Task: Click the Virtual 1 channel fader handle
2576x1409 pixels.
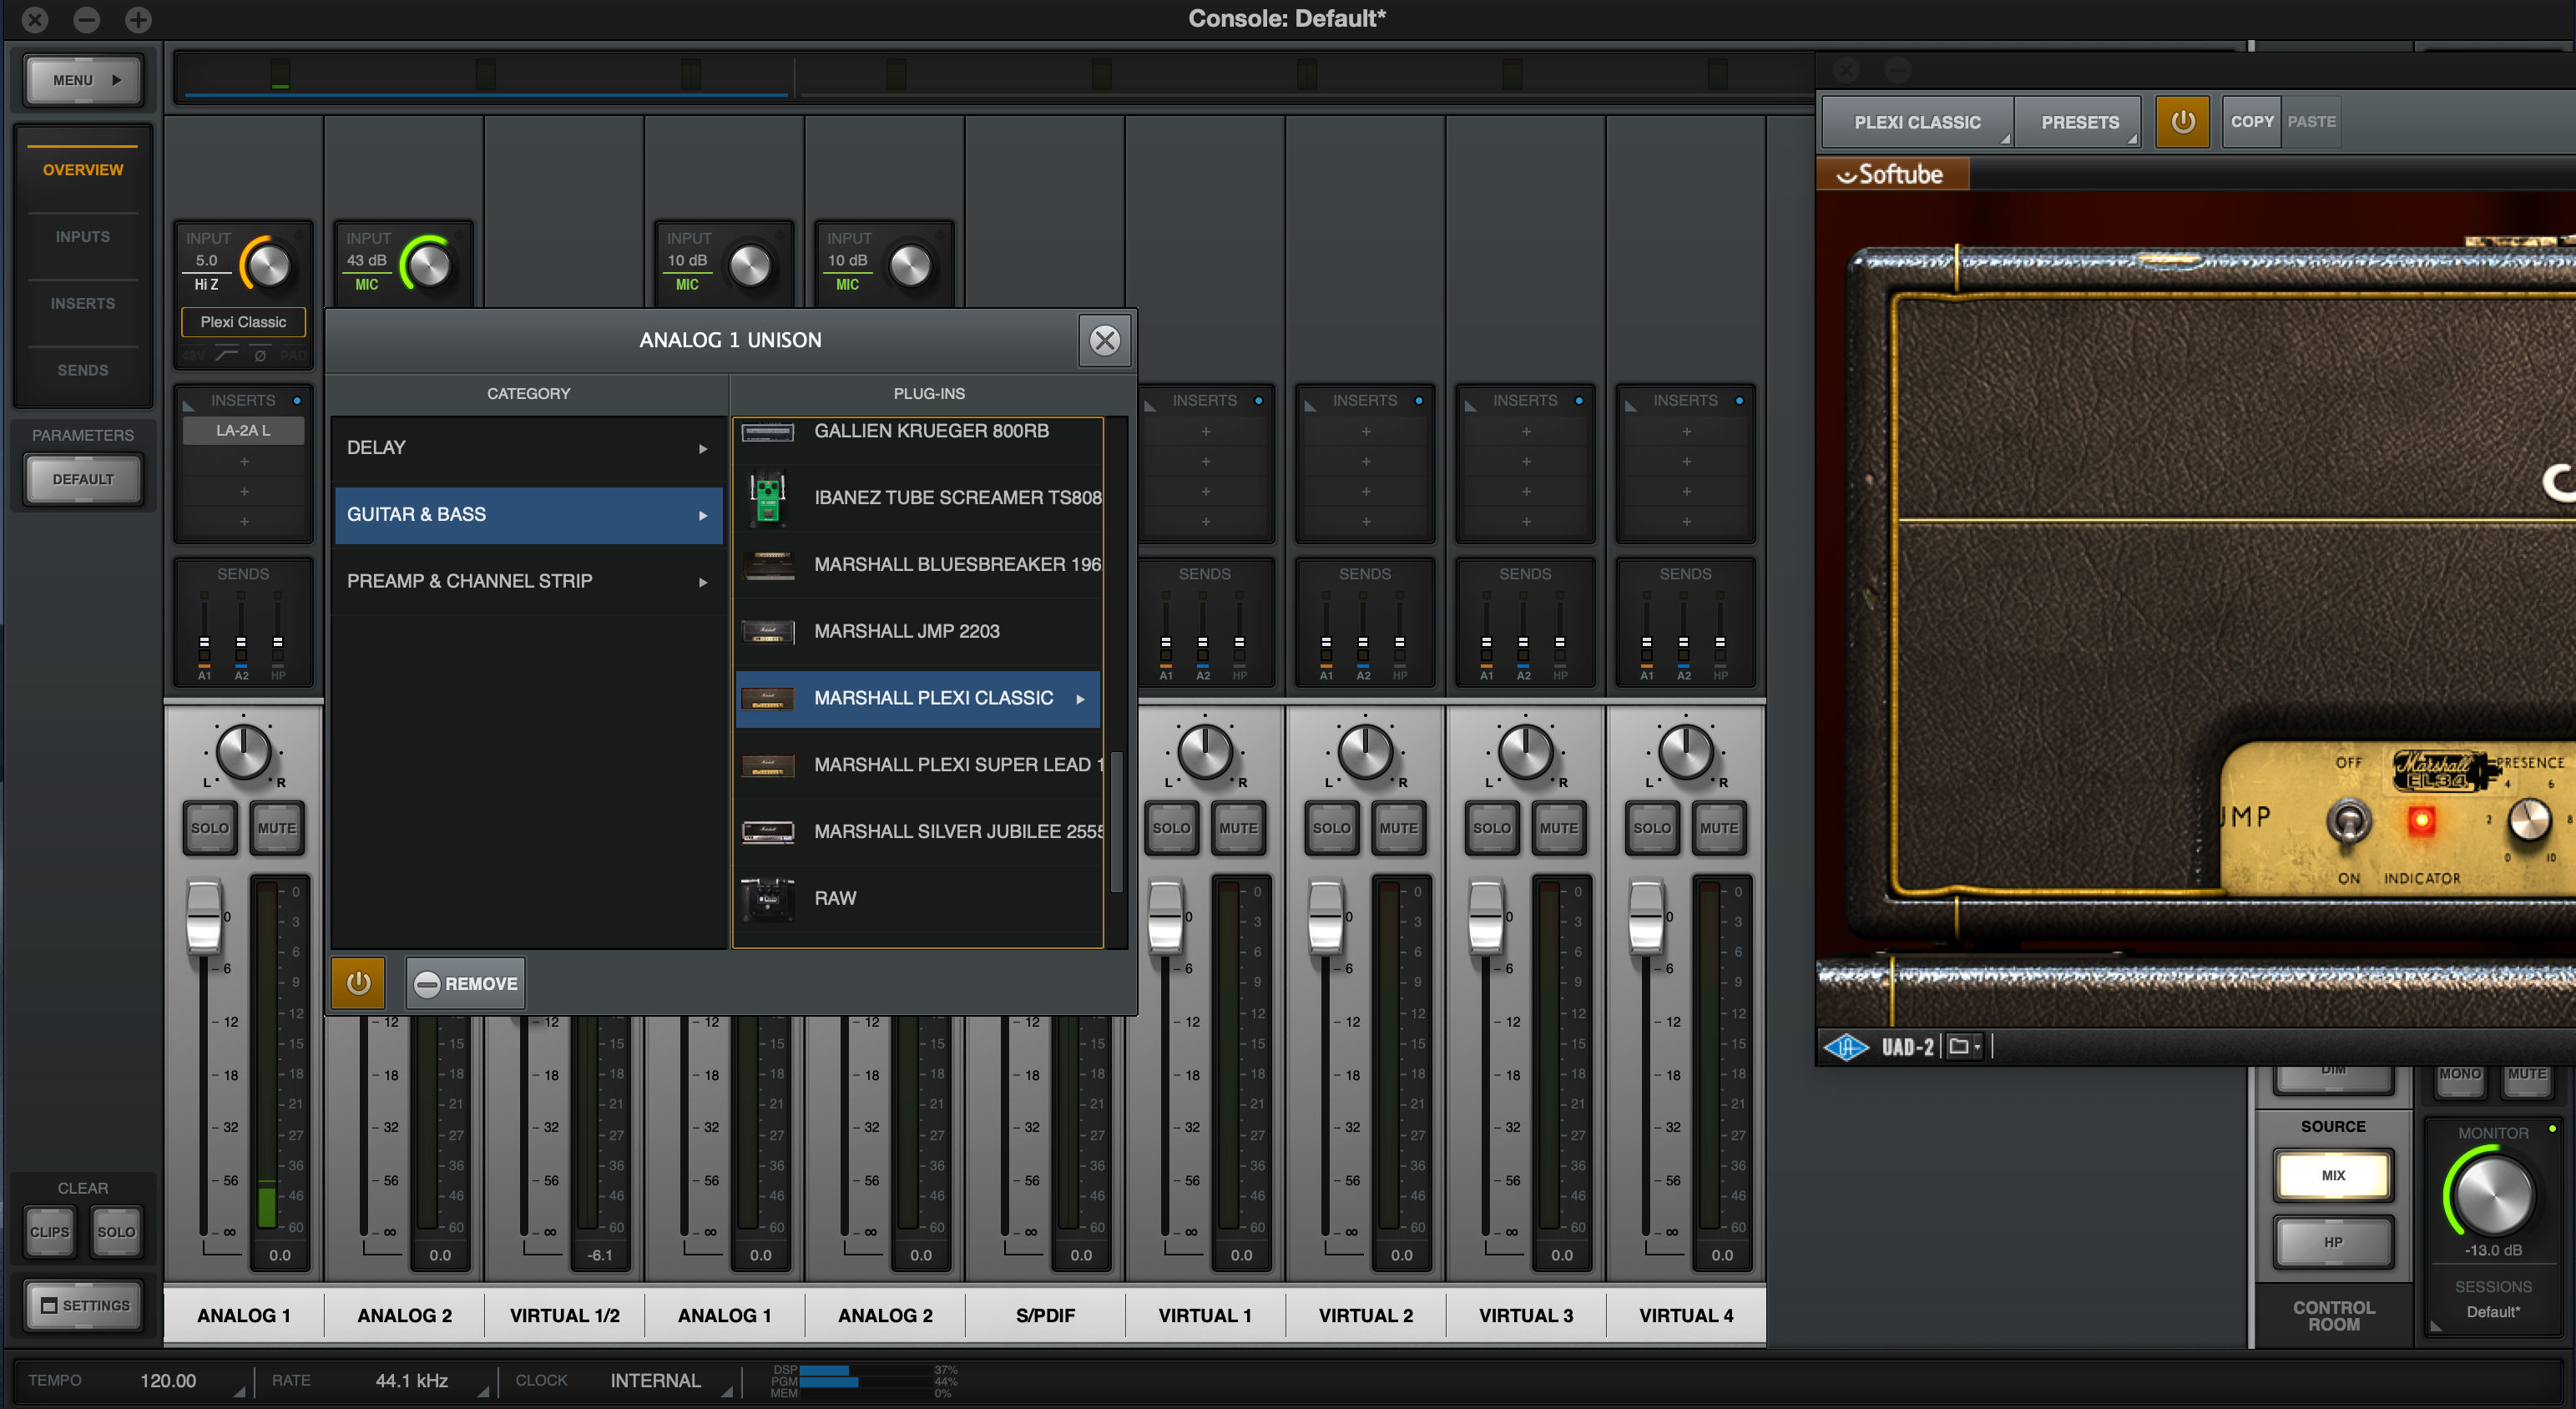Action: 1165,917
